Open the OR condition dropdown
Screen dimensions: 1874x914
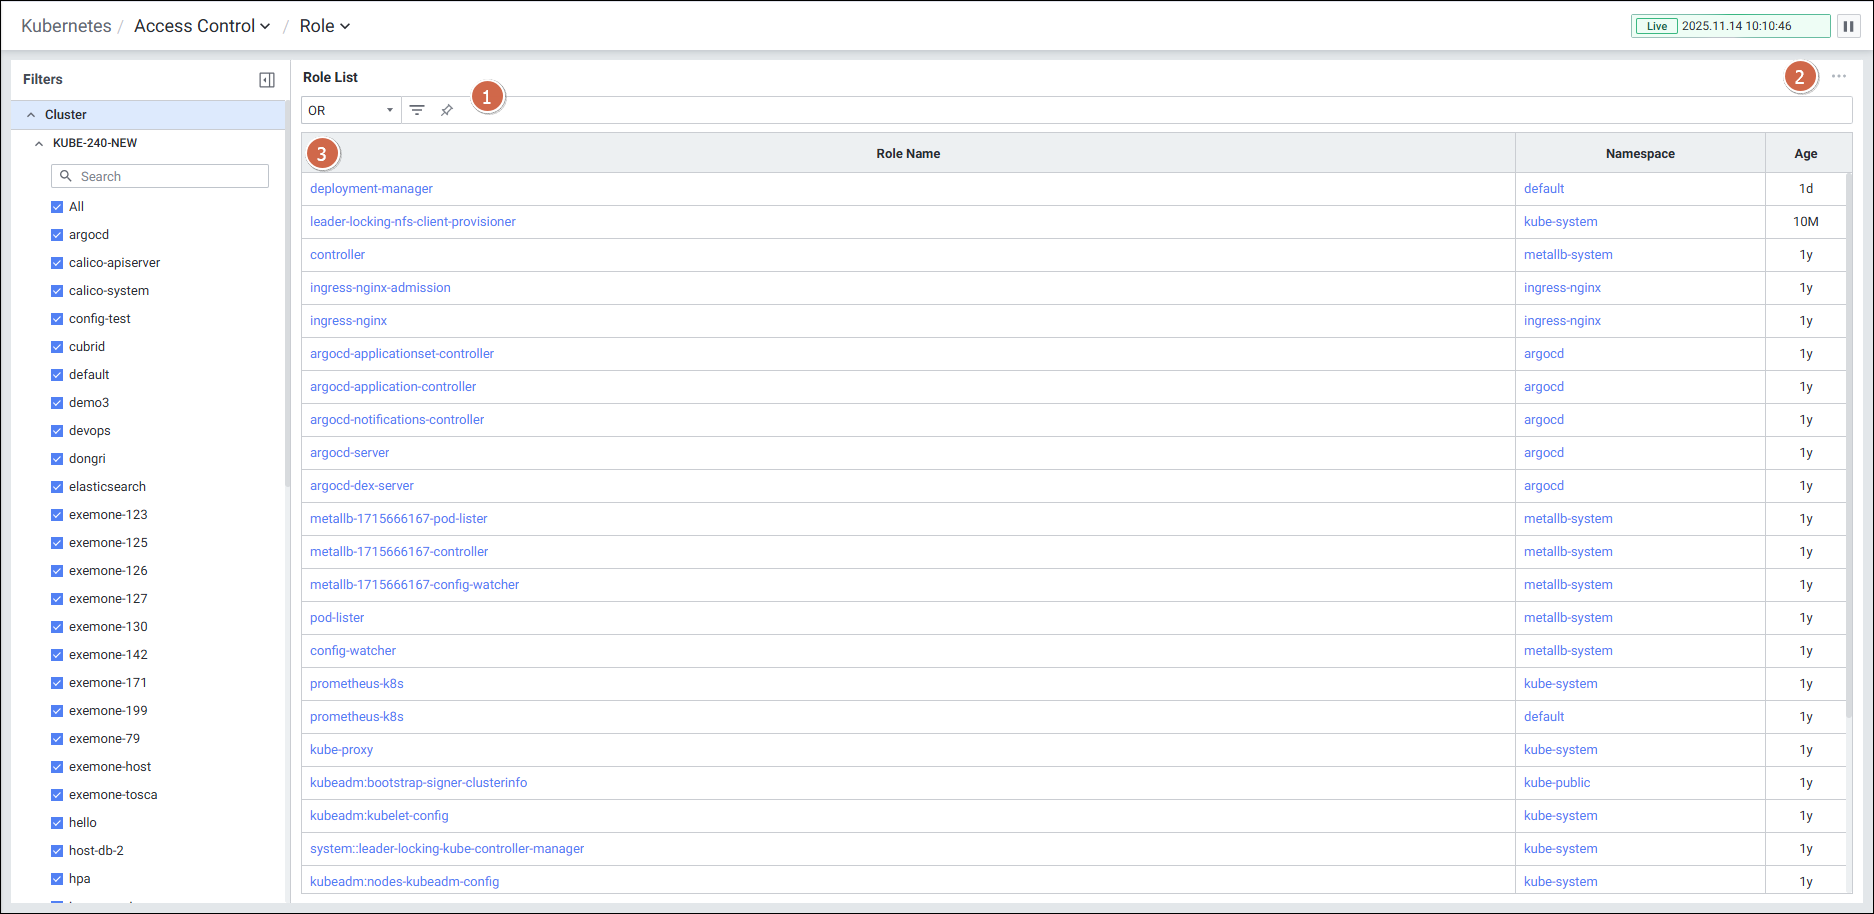(x=350, y=110)
